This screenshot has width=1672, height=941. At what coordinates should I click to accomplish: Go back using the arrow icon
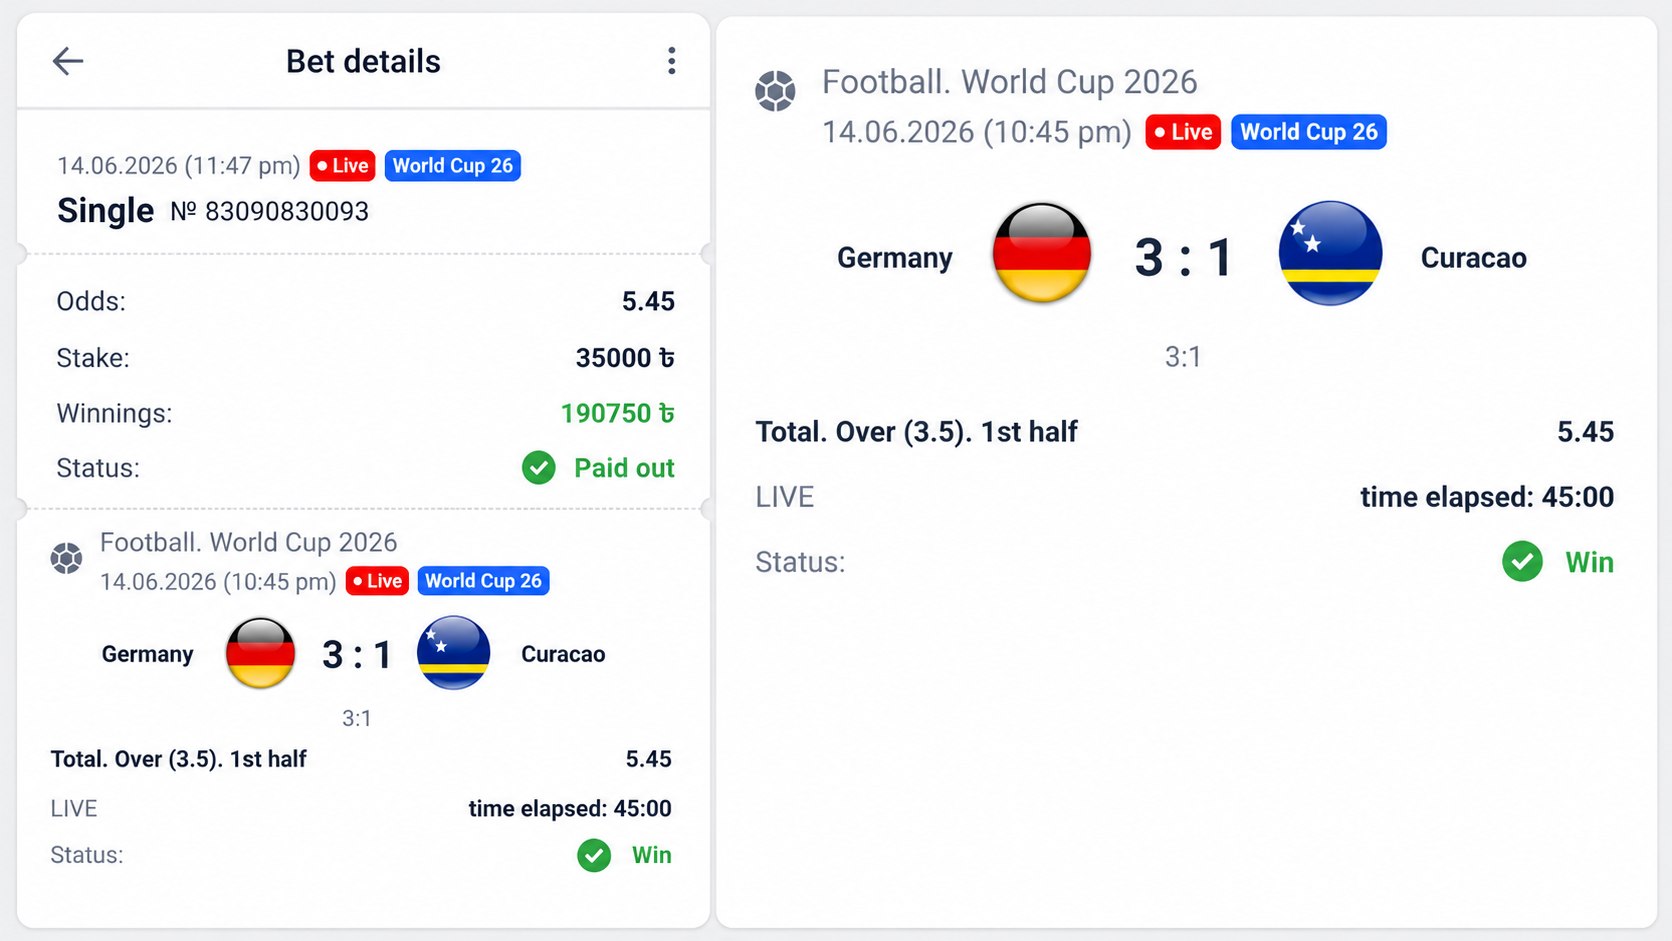67,61
